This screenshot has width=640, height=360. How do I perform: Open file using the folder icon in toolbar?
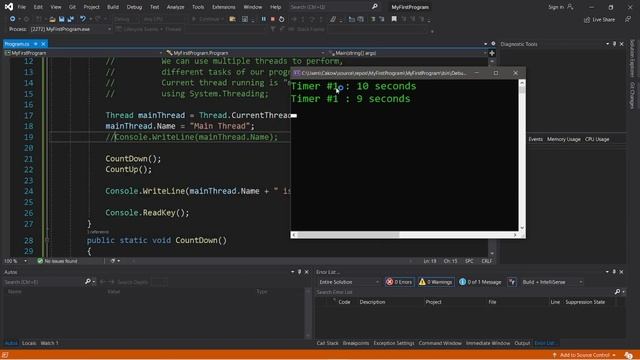click(x=52, y=19)
